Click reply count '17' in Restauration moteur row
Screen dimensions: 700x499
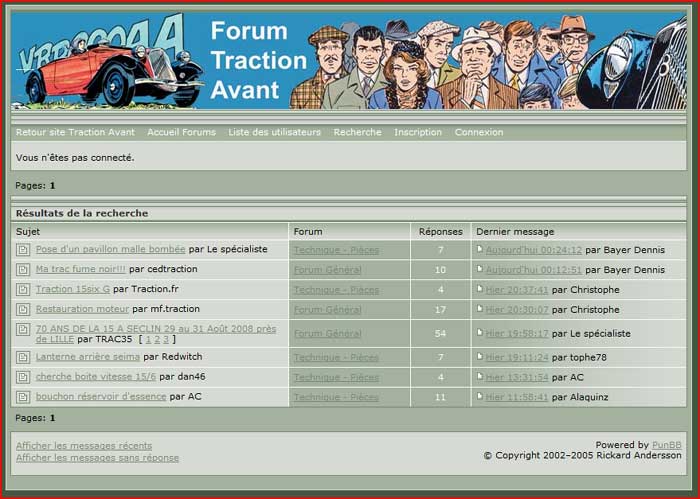pos(440,309)
